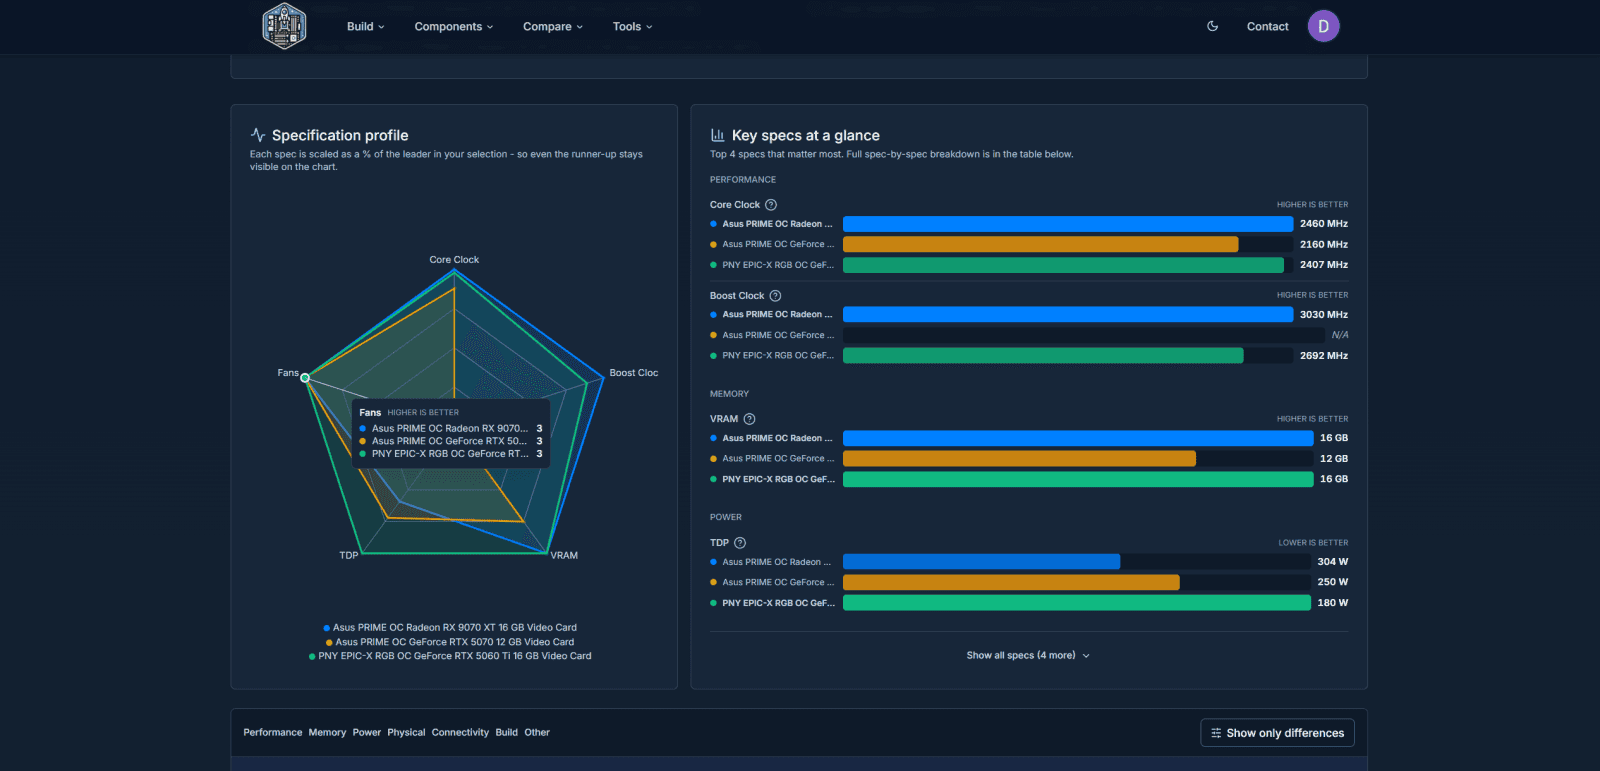Toggle PNY RTX 5060 Ti legend entry
Image resolution: width=1600 pixels, height=771 pixels.
pos(450,656)
